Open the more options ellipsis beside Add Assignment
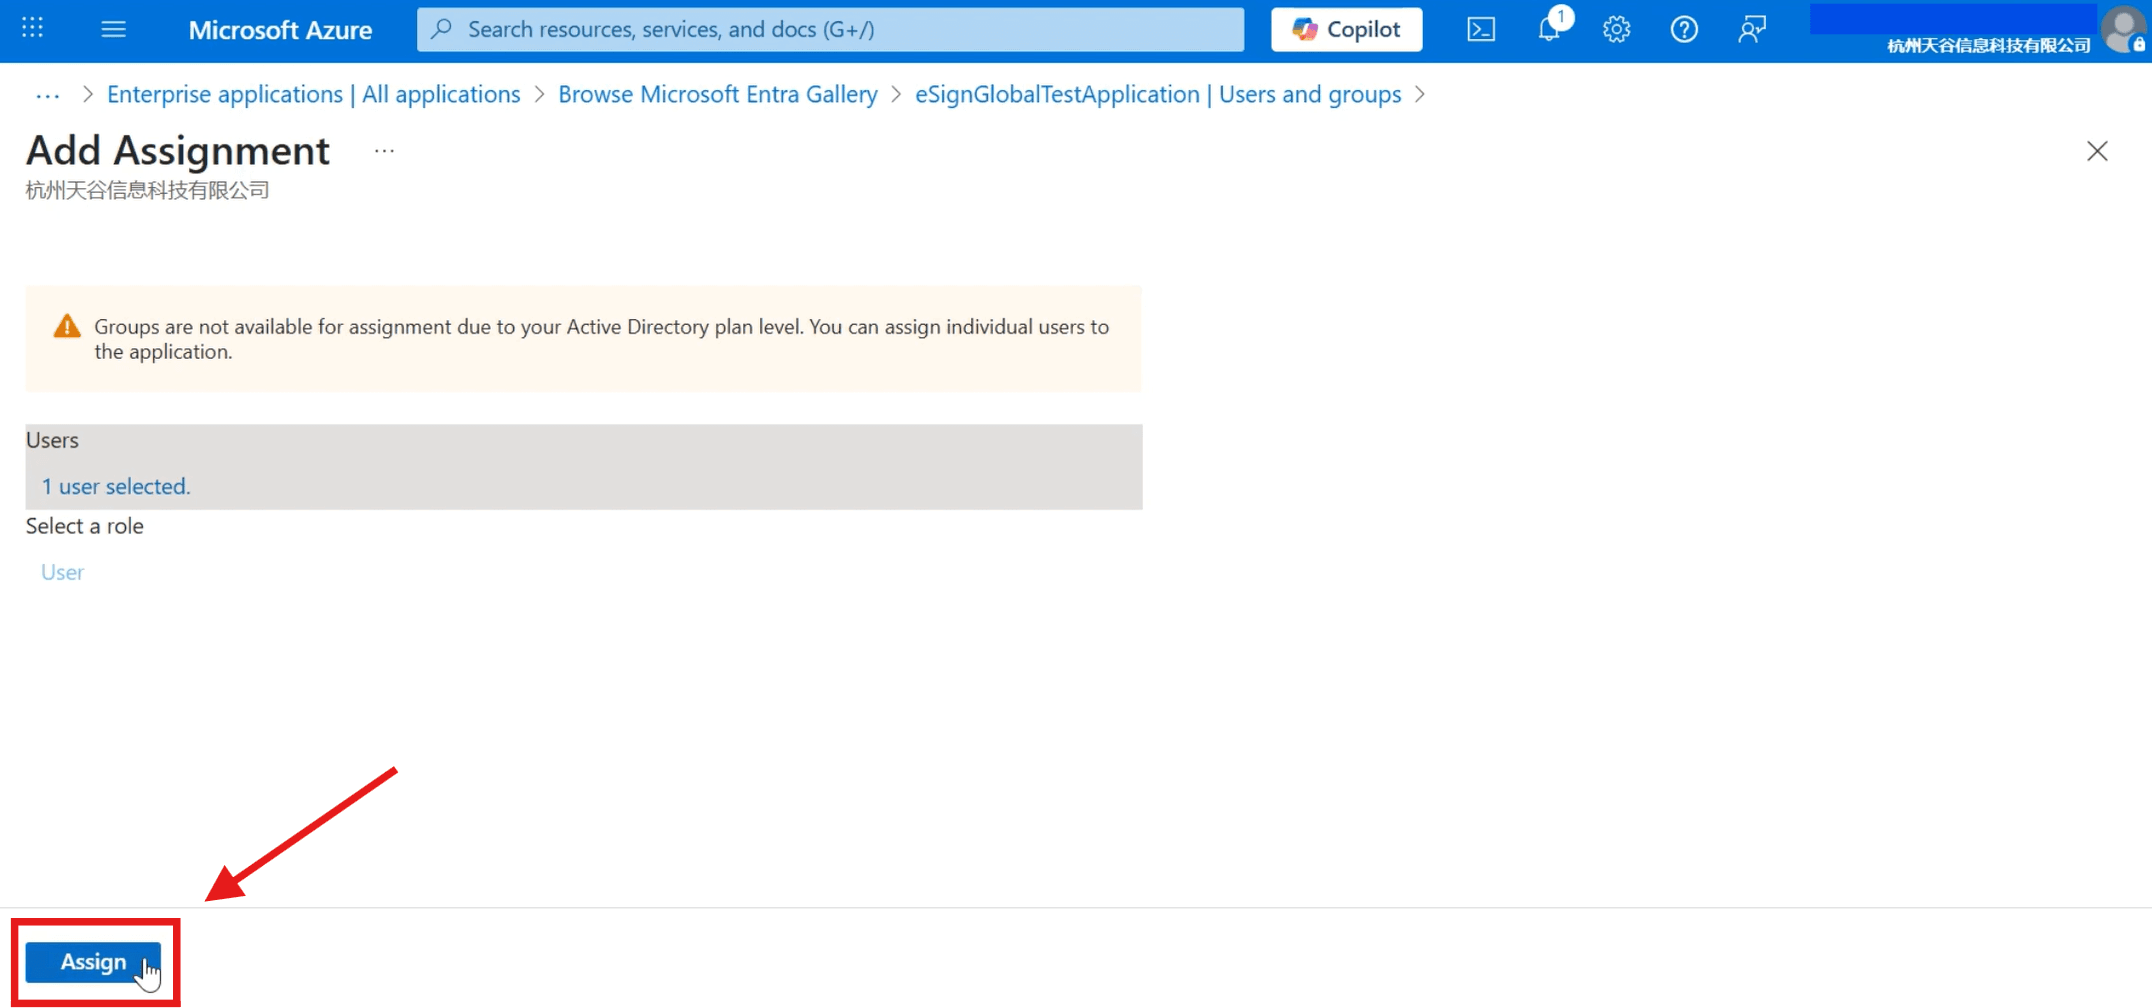The image size is (2152, 1008). (384, 151)
